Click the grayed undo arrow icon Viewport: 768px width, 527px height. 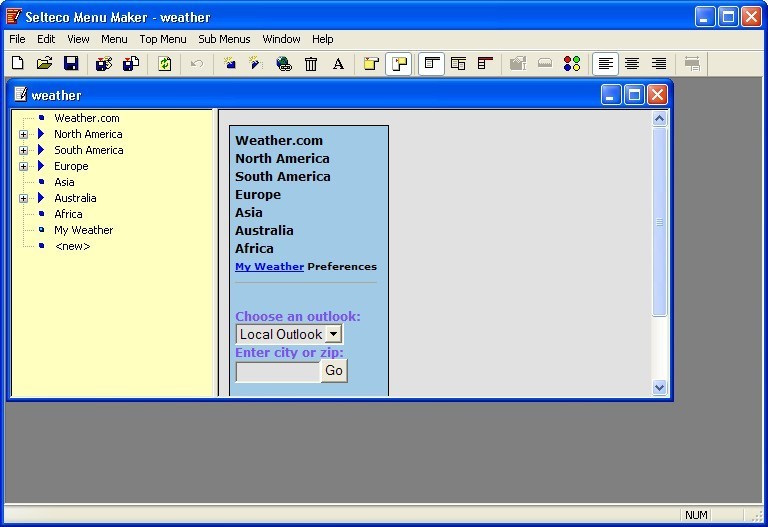[197, 64]
